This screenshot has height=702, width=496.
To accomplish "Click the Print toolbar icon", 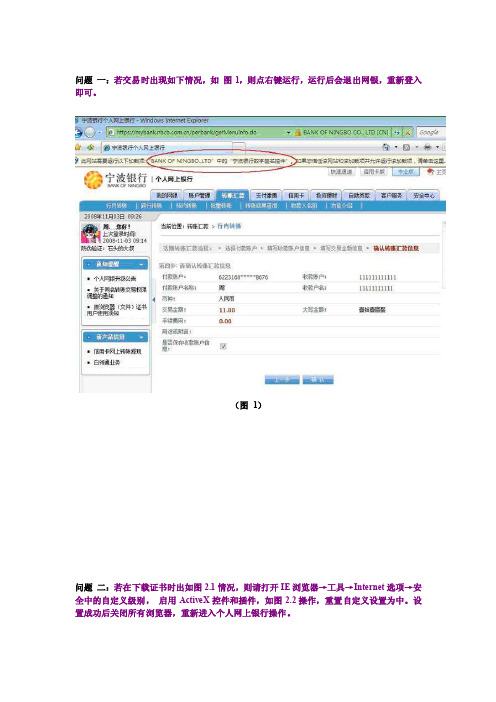I will tap(428, 147).
